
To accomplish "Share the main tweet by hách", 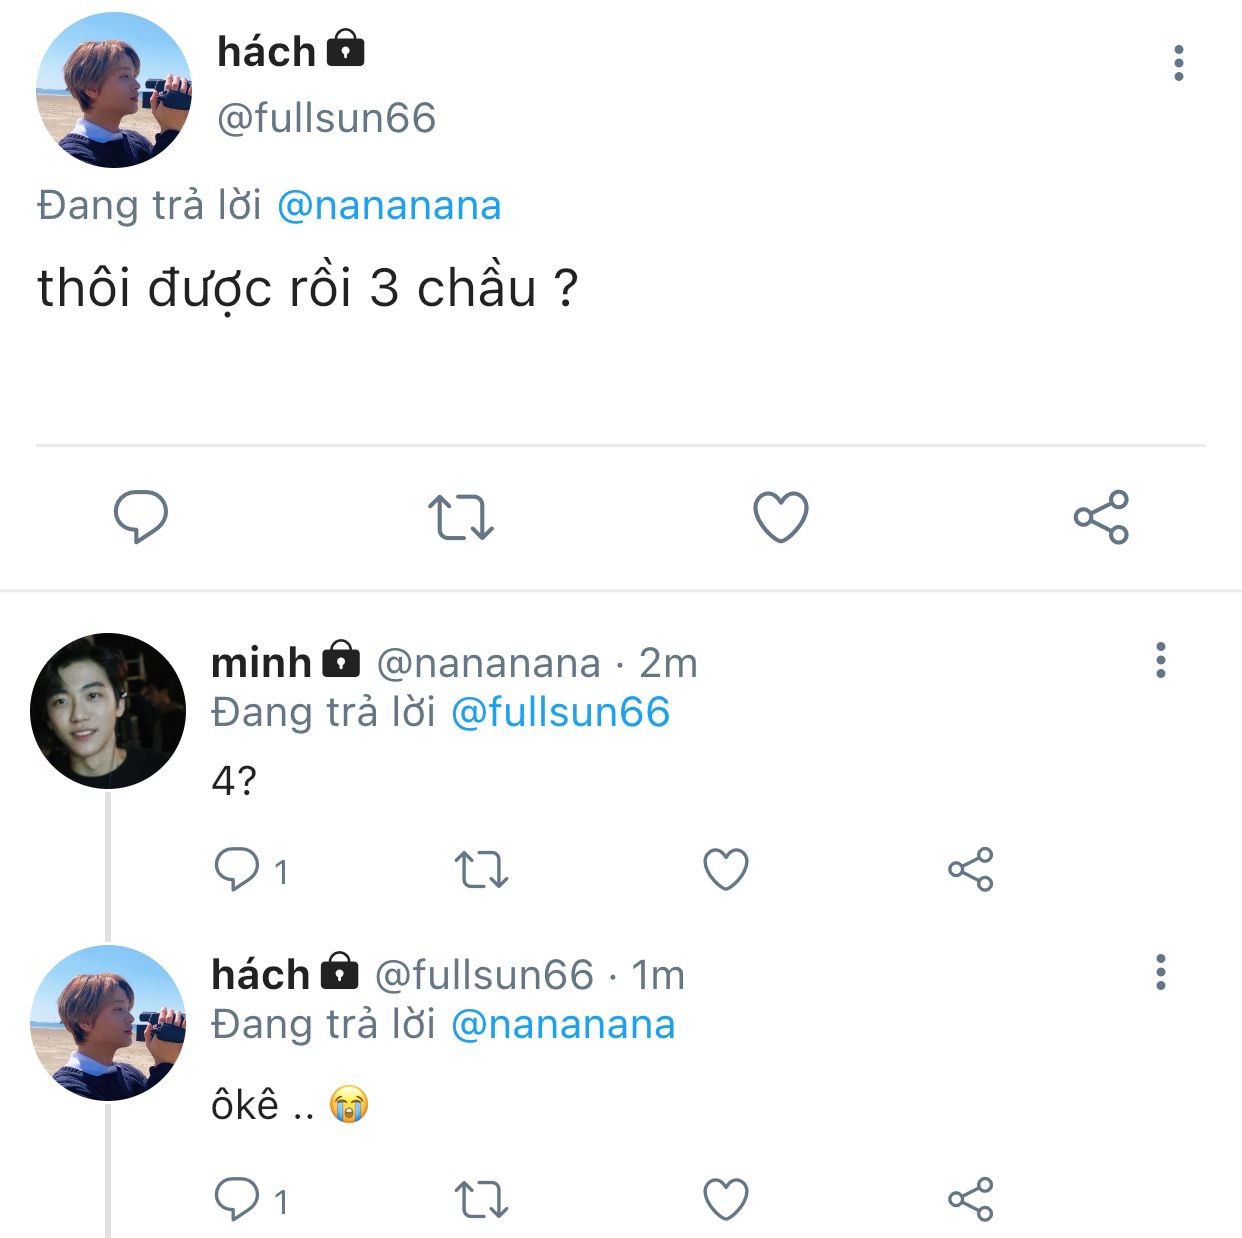I will pos(1101,517).
